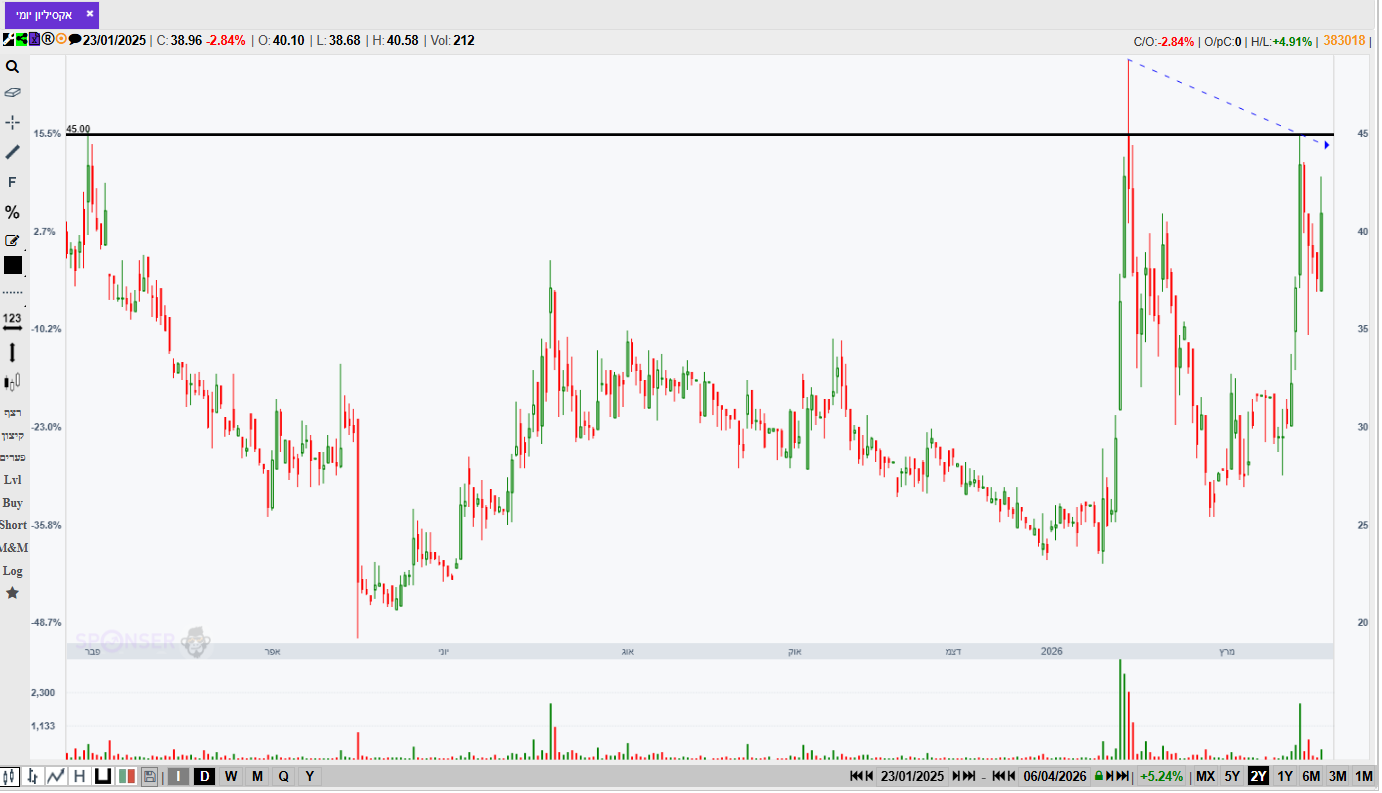Click the black U-shaped icon in bottom bar

pos(102,776)
